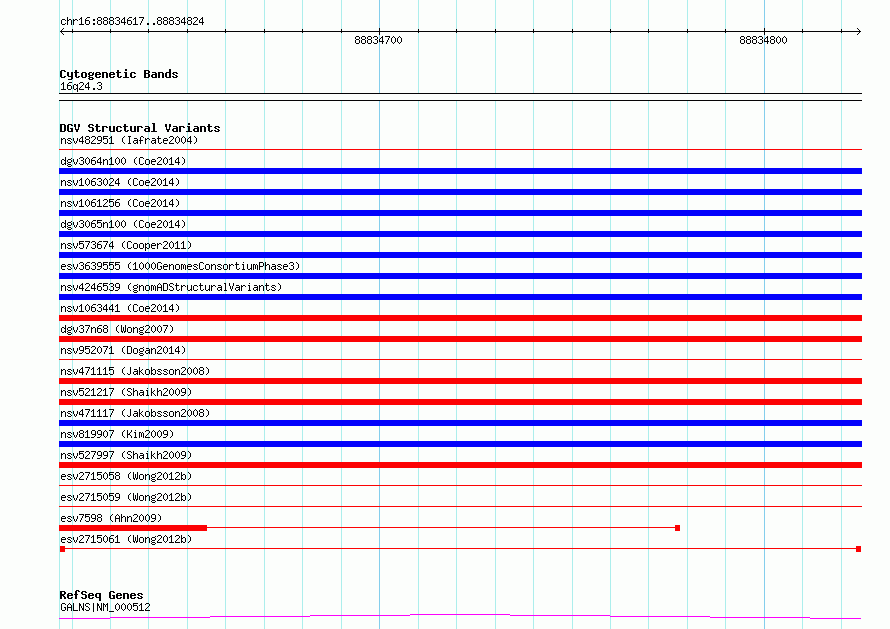Click esv2715059 (Wong2012b) label
890x629 pixels.
coord(126,497)
